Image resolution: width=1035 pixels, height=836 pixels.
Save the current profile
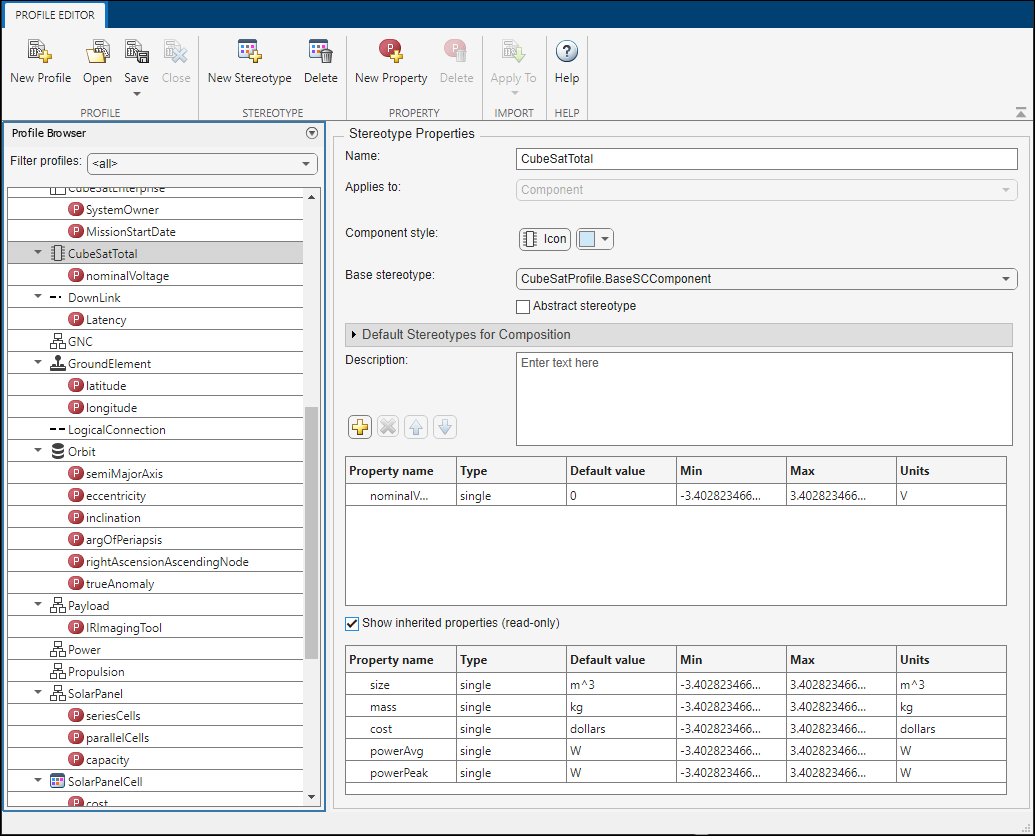click(136, 57)
